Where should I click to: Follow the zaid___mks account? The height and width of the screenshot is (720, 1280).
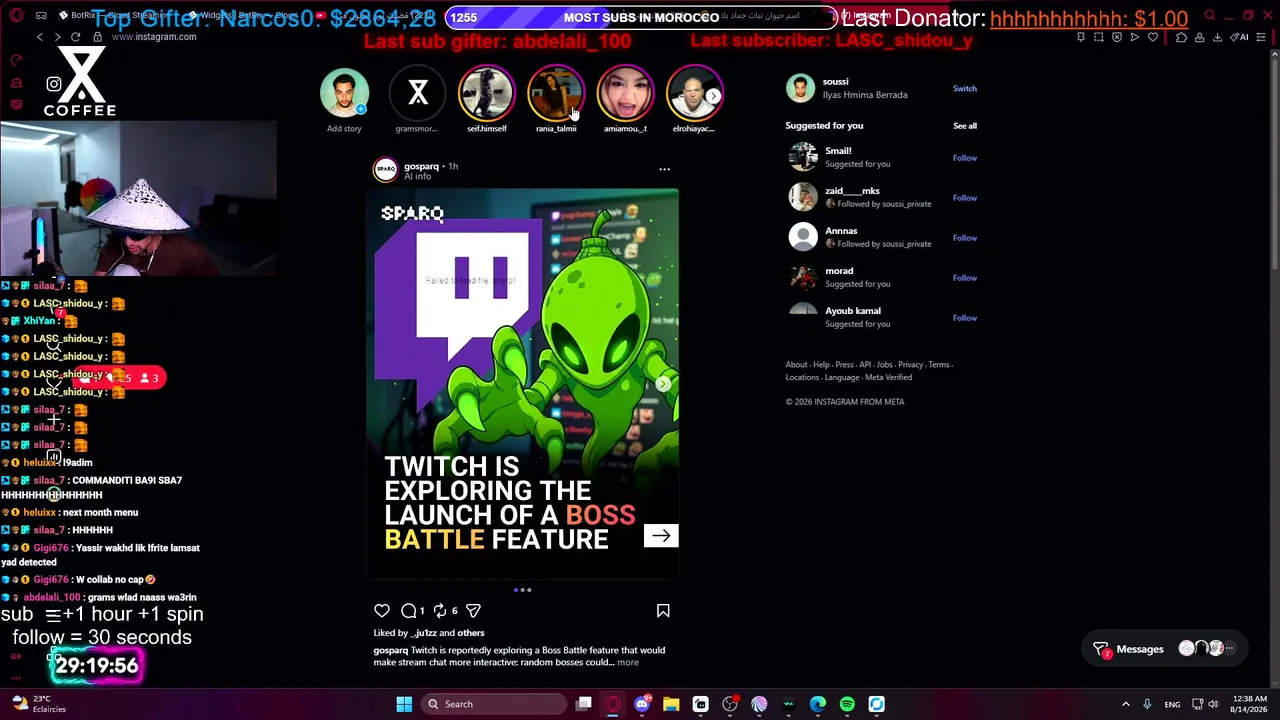[964, 198]
